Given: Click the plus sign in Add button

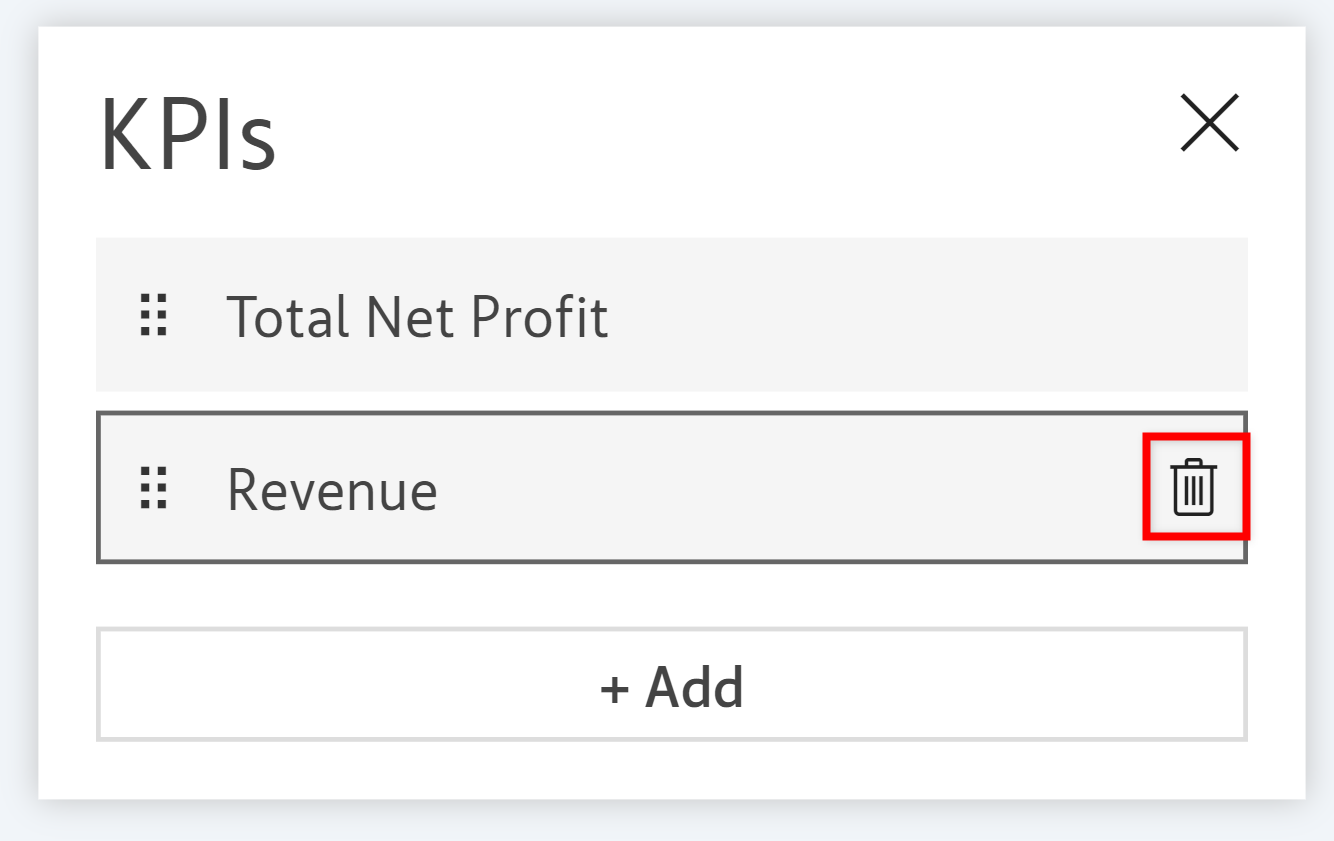Looking at the screenshot, I should click(x=613, y=688).
